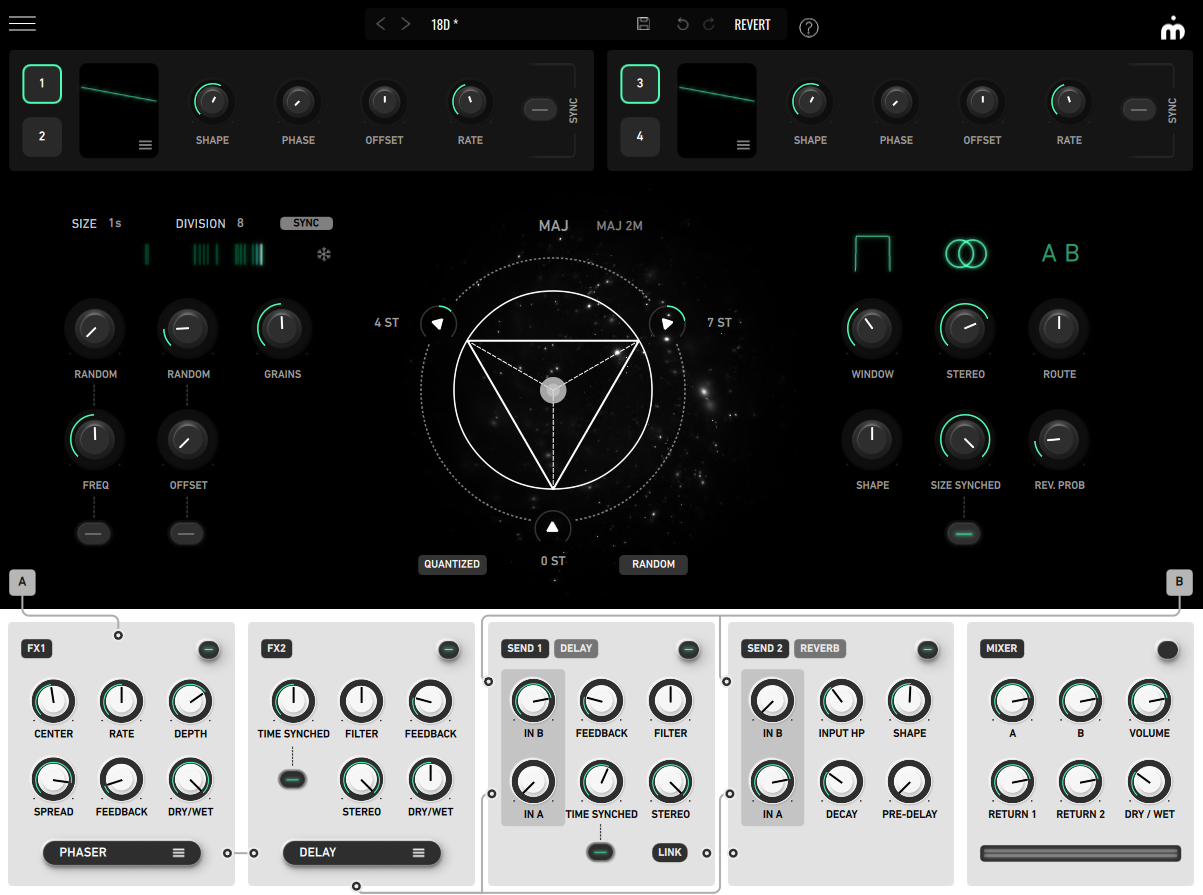Go to the next preset arrow
Image resolution: width=1203 pixels, height=895 pixels.
406,24
